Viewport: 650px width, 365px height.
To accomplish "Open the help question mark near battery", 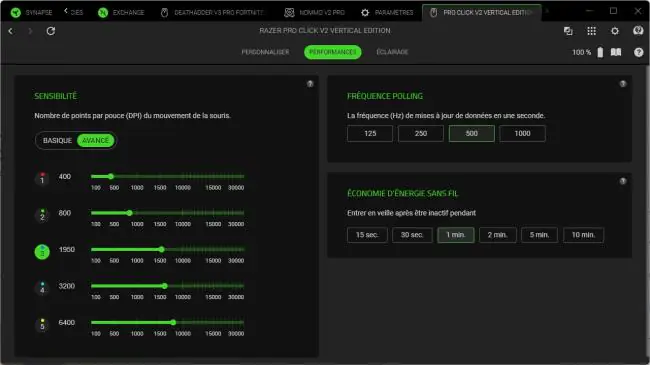I will tap(638, 52).
